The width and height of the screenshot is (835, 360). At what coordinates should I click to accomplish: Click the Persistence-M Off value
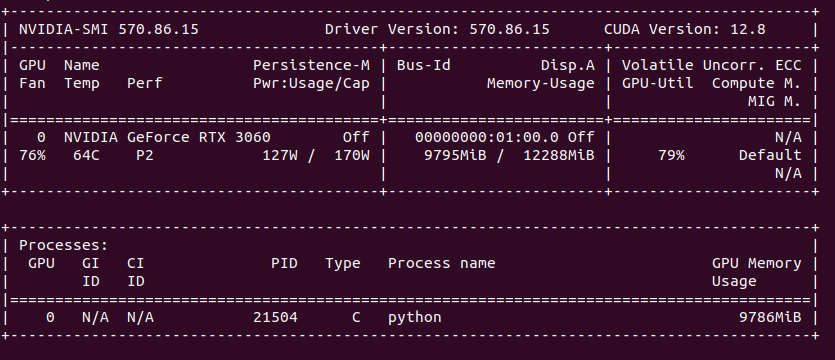356,137
